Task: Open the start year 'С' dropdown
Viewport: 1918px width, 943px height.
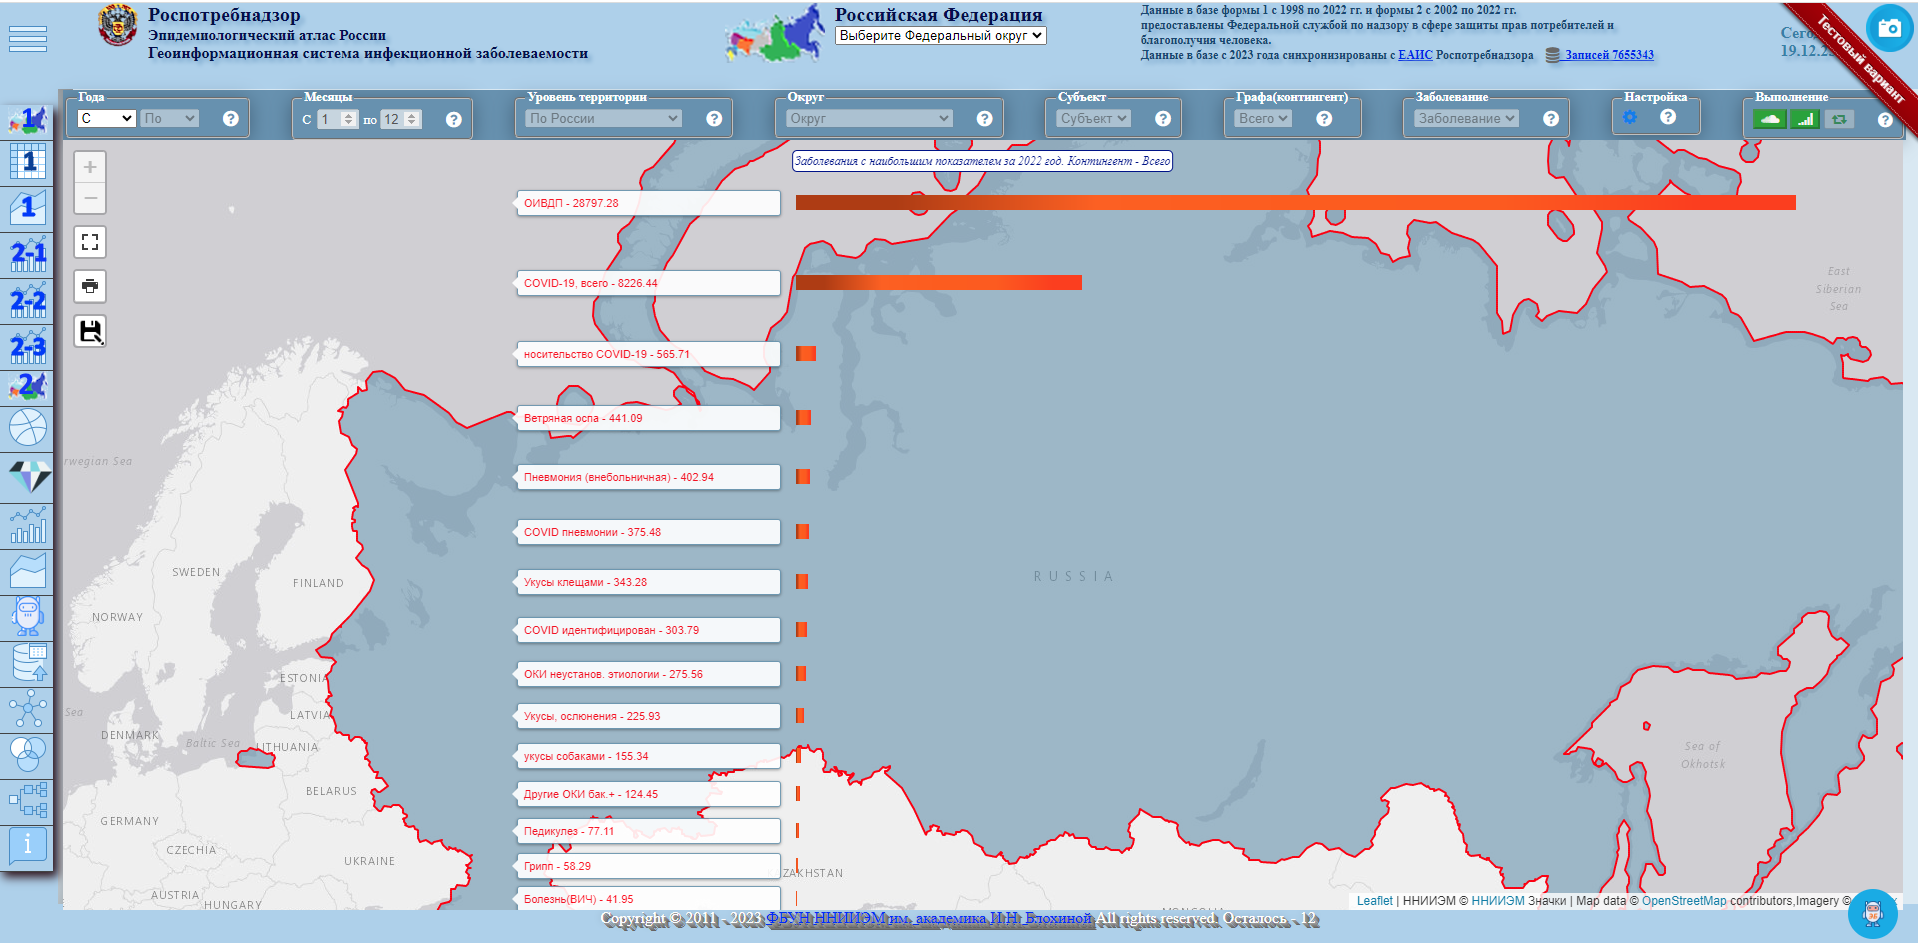Action: point(106,118)
